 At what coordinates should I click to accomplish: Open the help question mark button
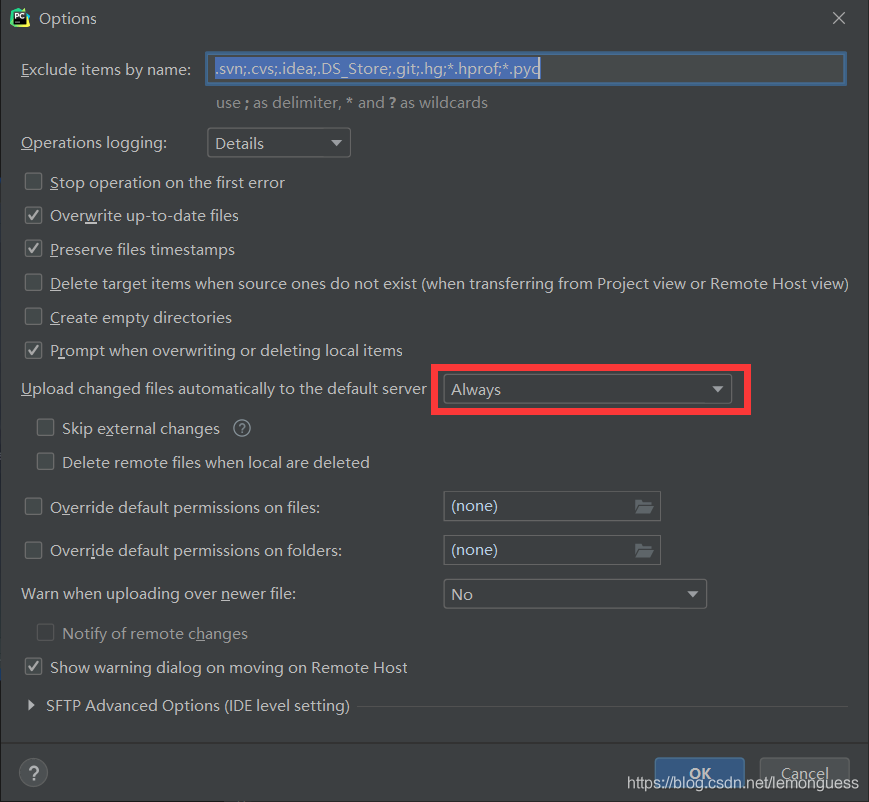point(33,773)
